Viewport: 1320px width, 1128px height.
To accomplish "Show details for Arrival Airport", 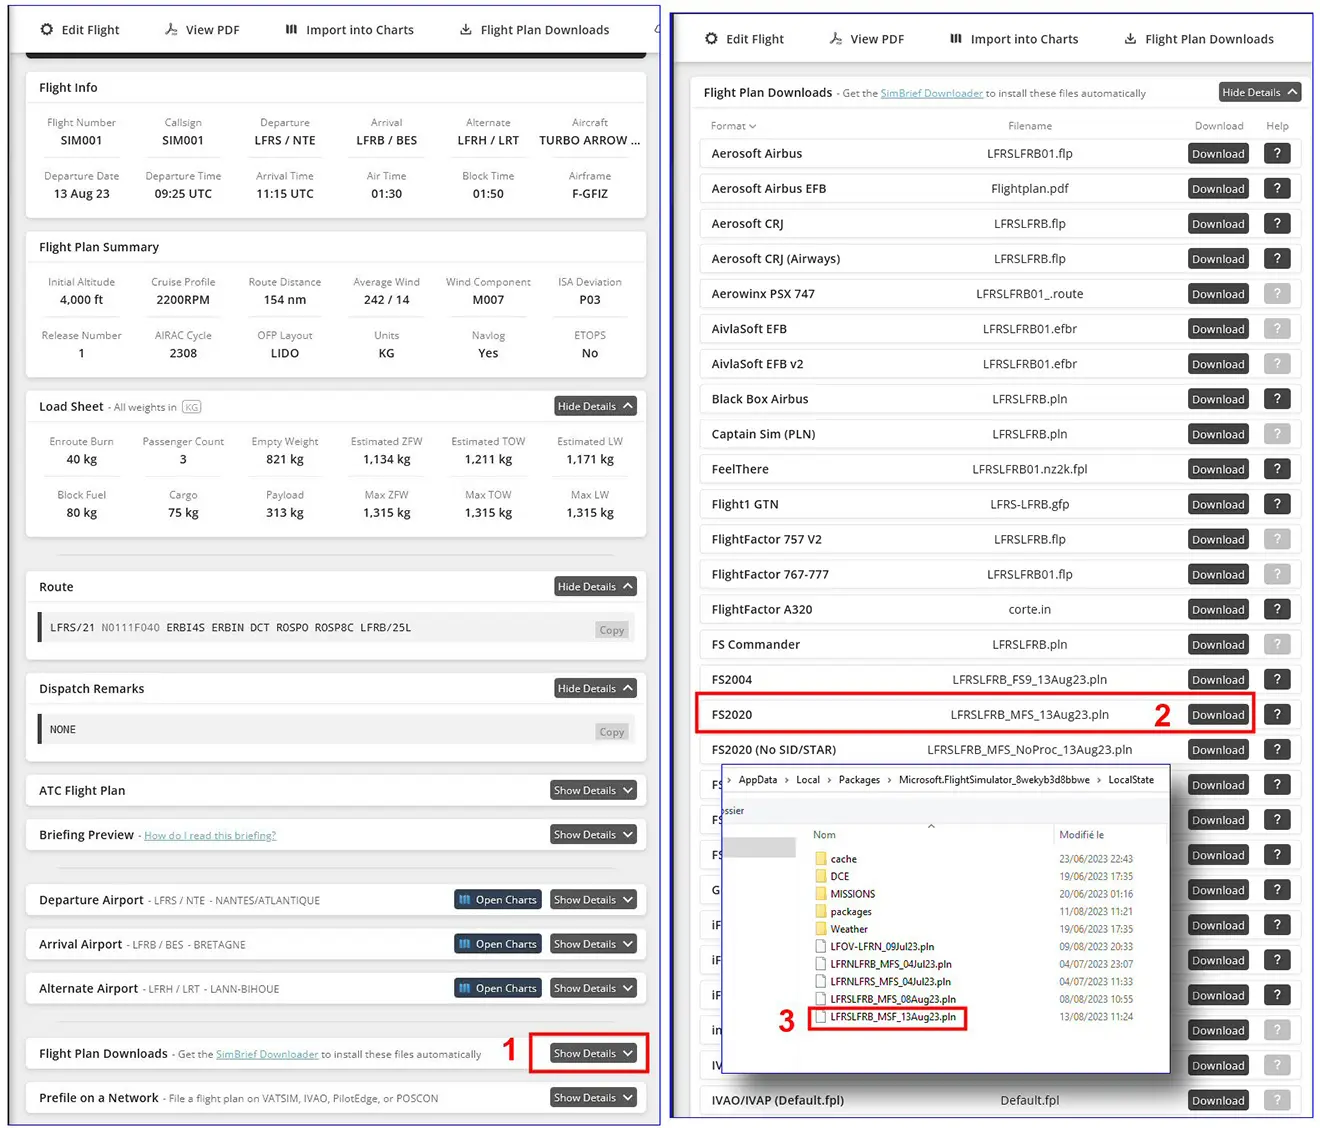I will point(593,944).
